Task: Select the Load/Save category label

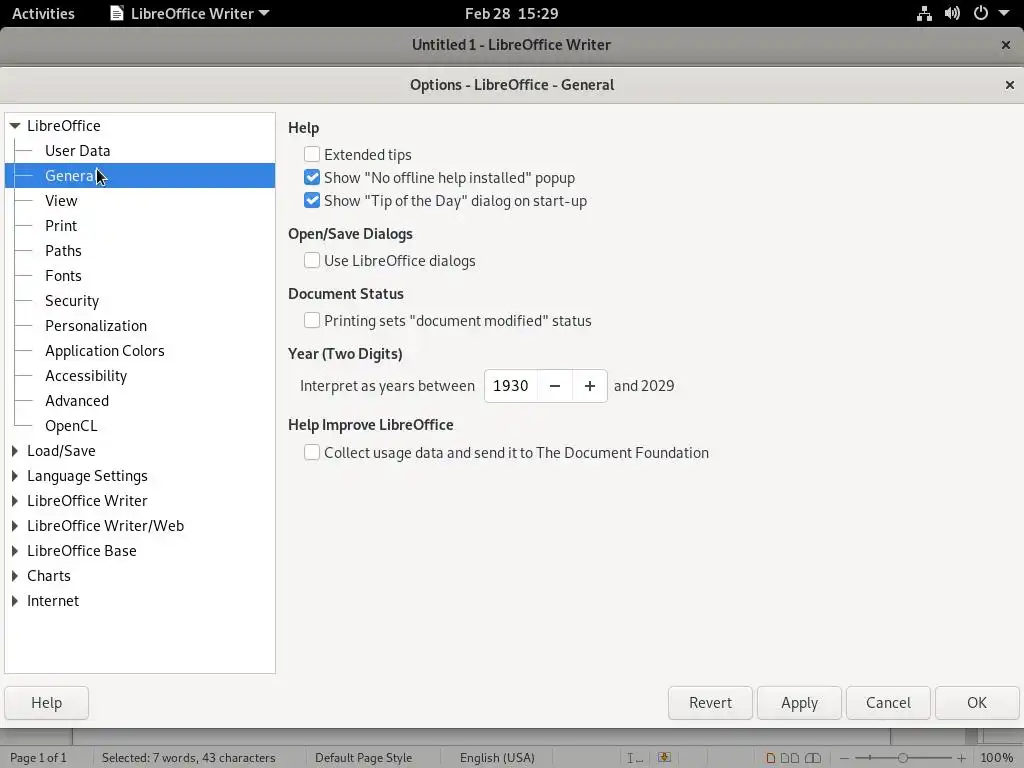Action: 61,451
